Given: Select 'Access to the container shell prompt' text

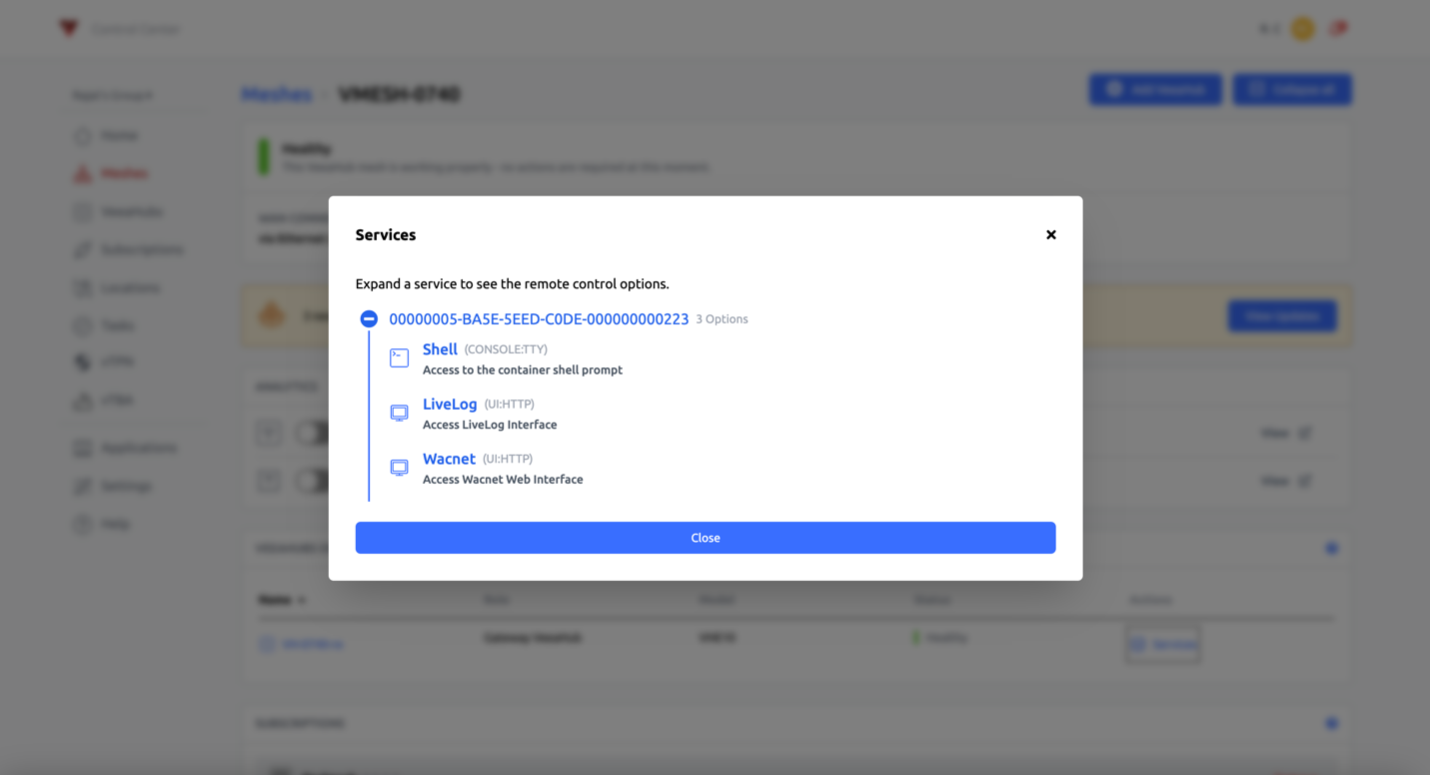Looking at the screenshot, I should [x=523, y=370].
